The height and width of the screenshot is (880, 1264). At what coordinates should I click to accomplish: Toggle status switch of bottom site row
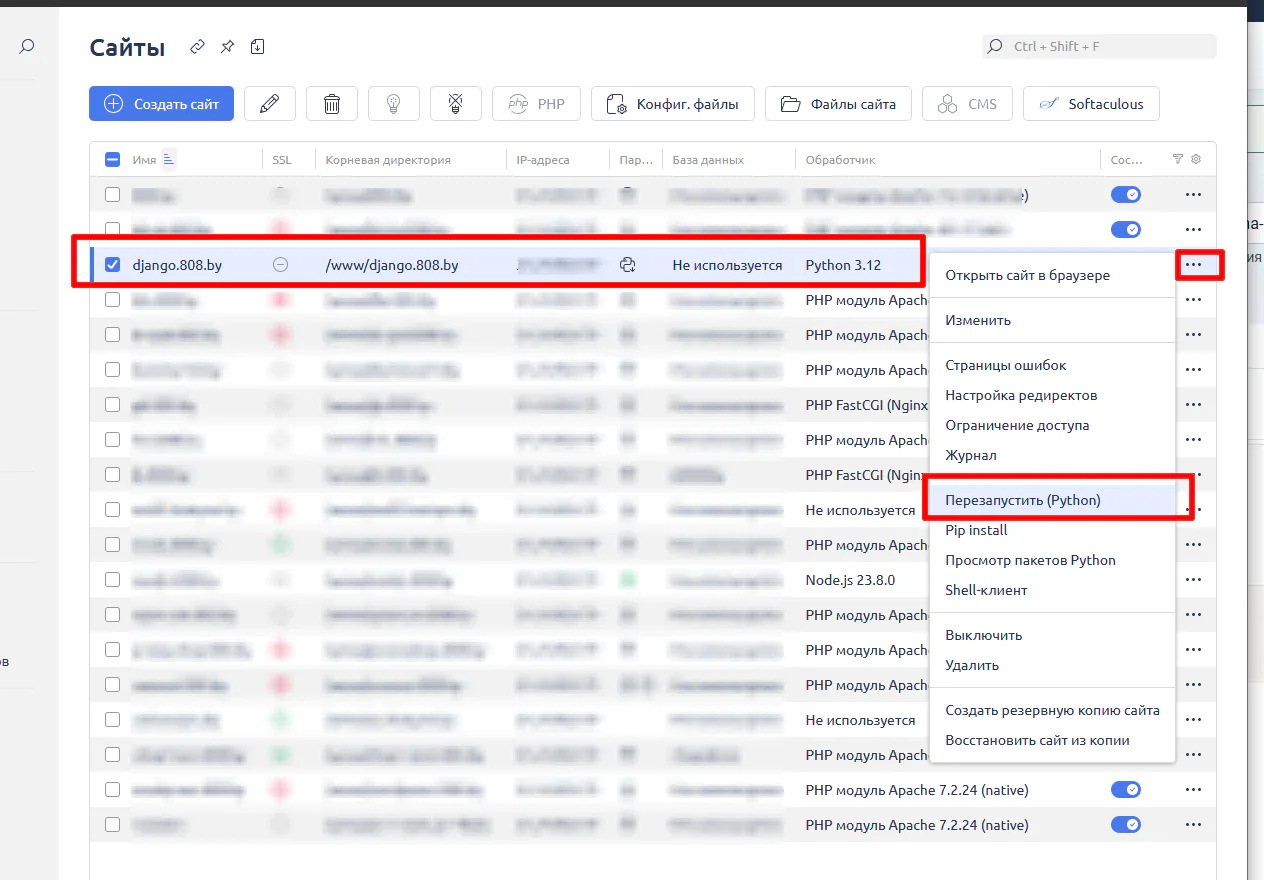point(1126,825)
